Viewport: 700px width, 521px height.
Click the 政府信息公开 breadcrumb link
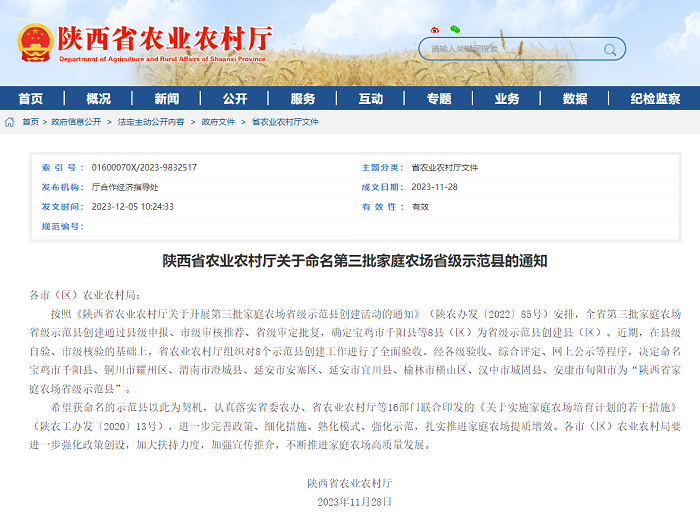pos(76,122)
